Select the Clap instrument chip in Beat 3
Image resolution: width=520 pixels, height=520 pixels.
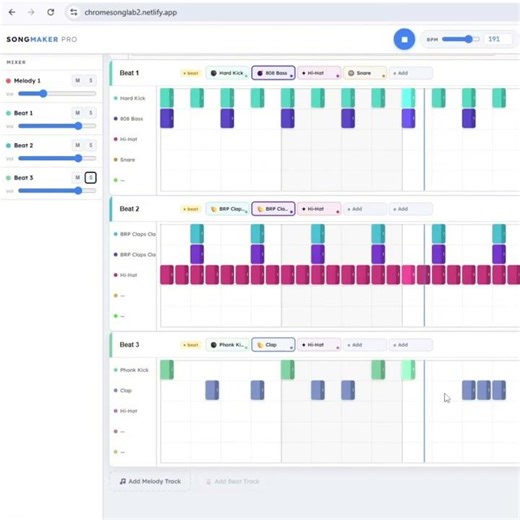point(273,345)
